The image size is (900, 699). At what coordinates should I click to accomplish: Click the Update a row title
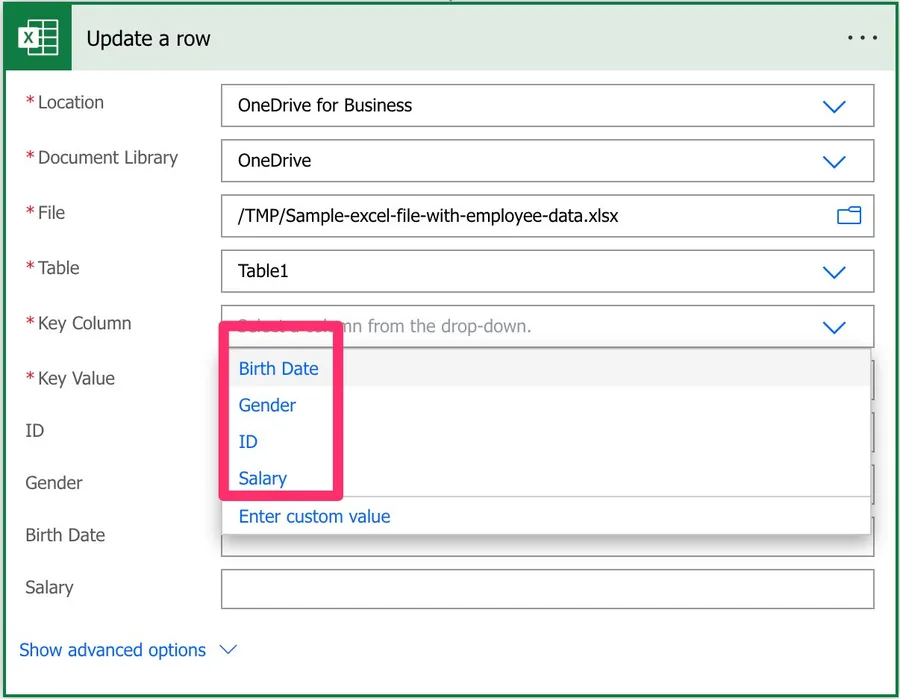click(x=148, y=39)
